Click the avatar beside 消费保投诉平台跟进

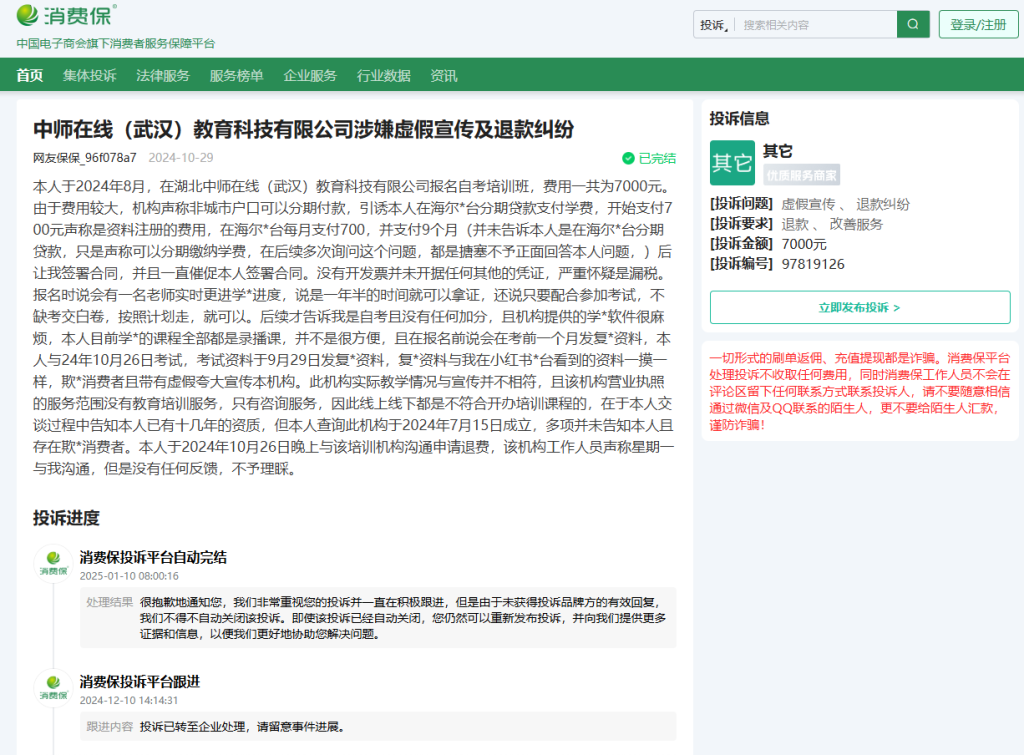point(54,687)
